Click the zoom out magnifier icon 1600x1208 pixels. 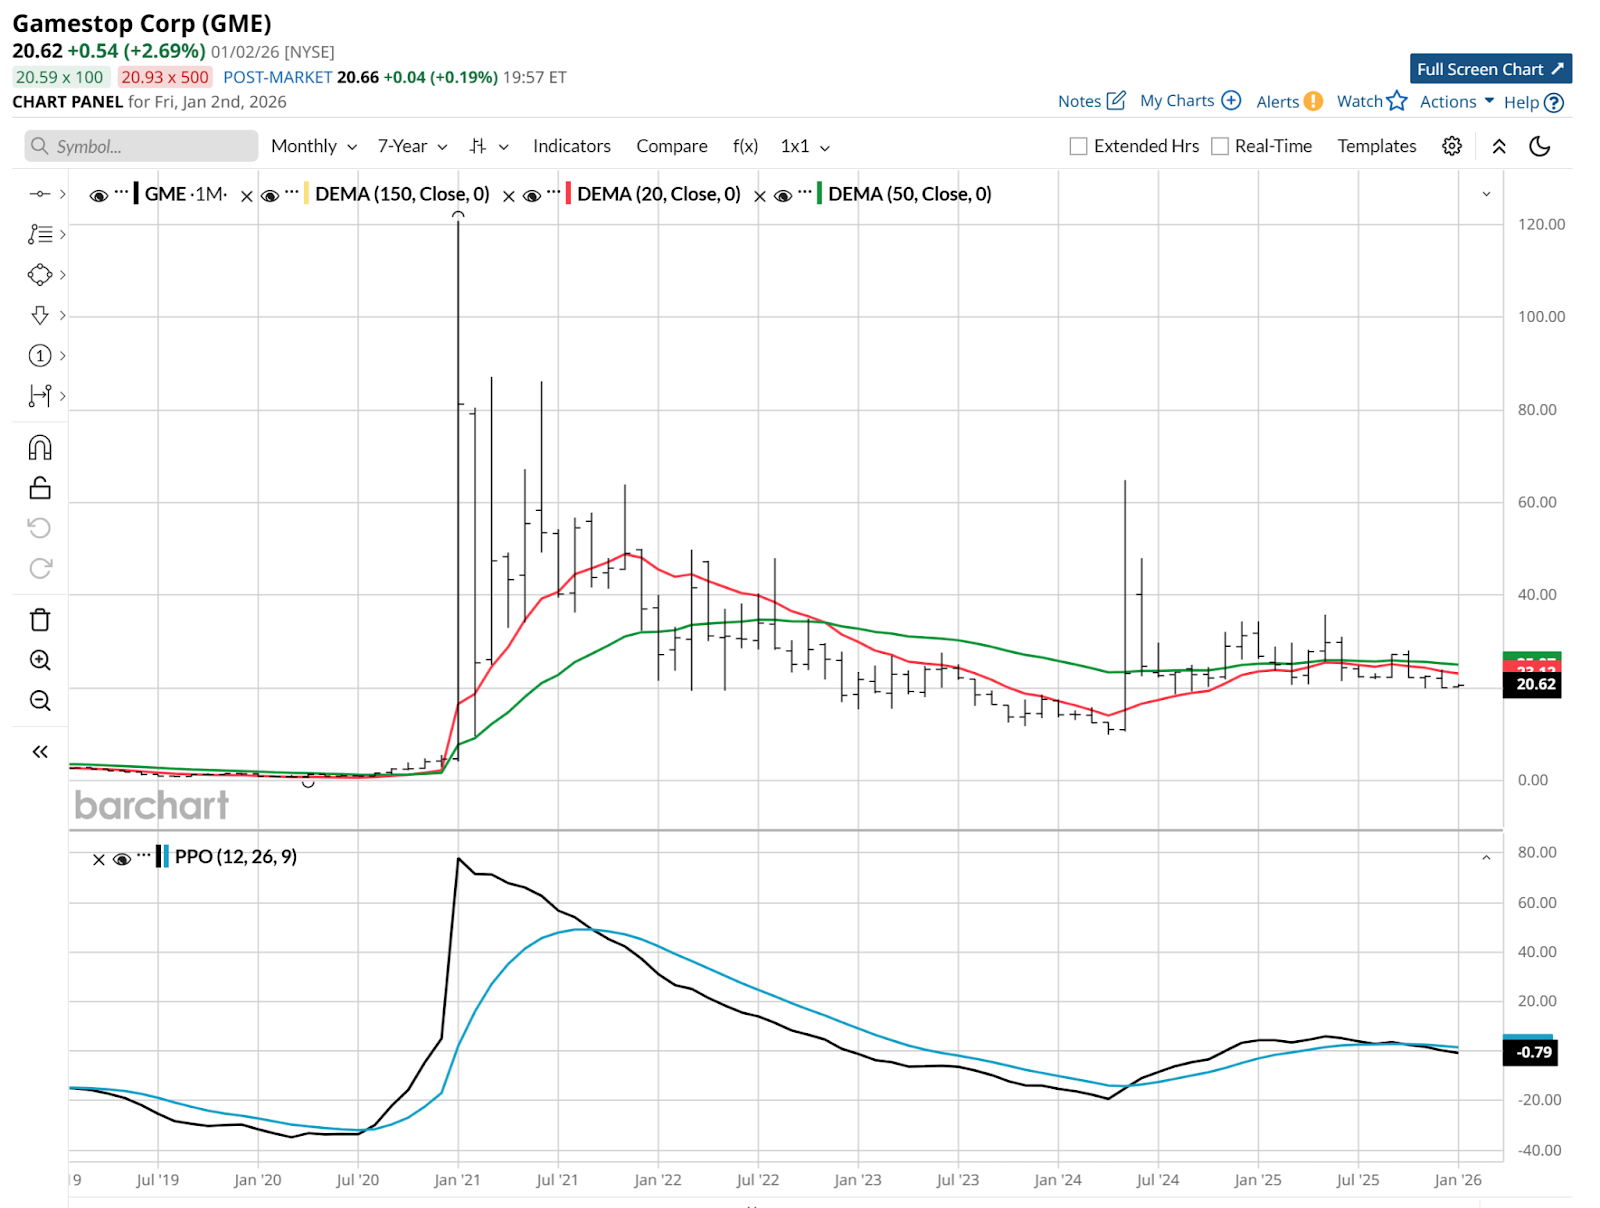click(x=40, y=701)
